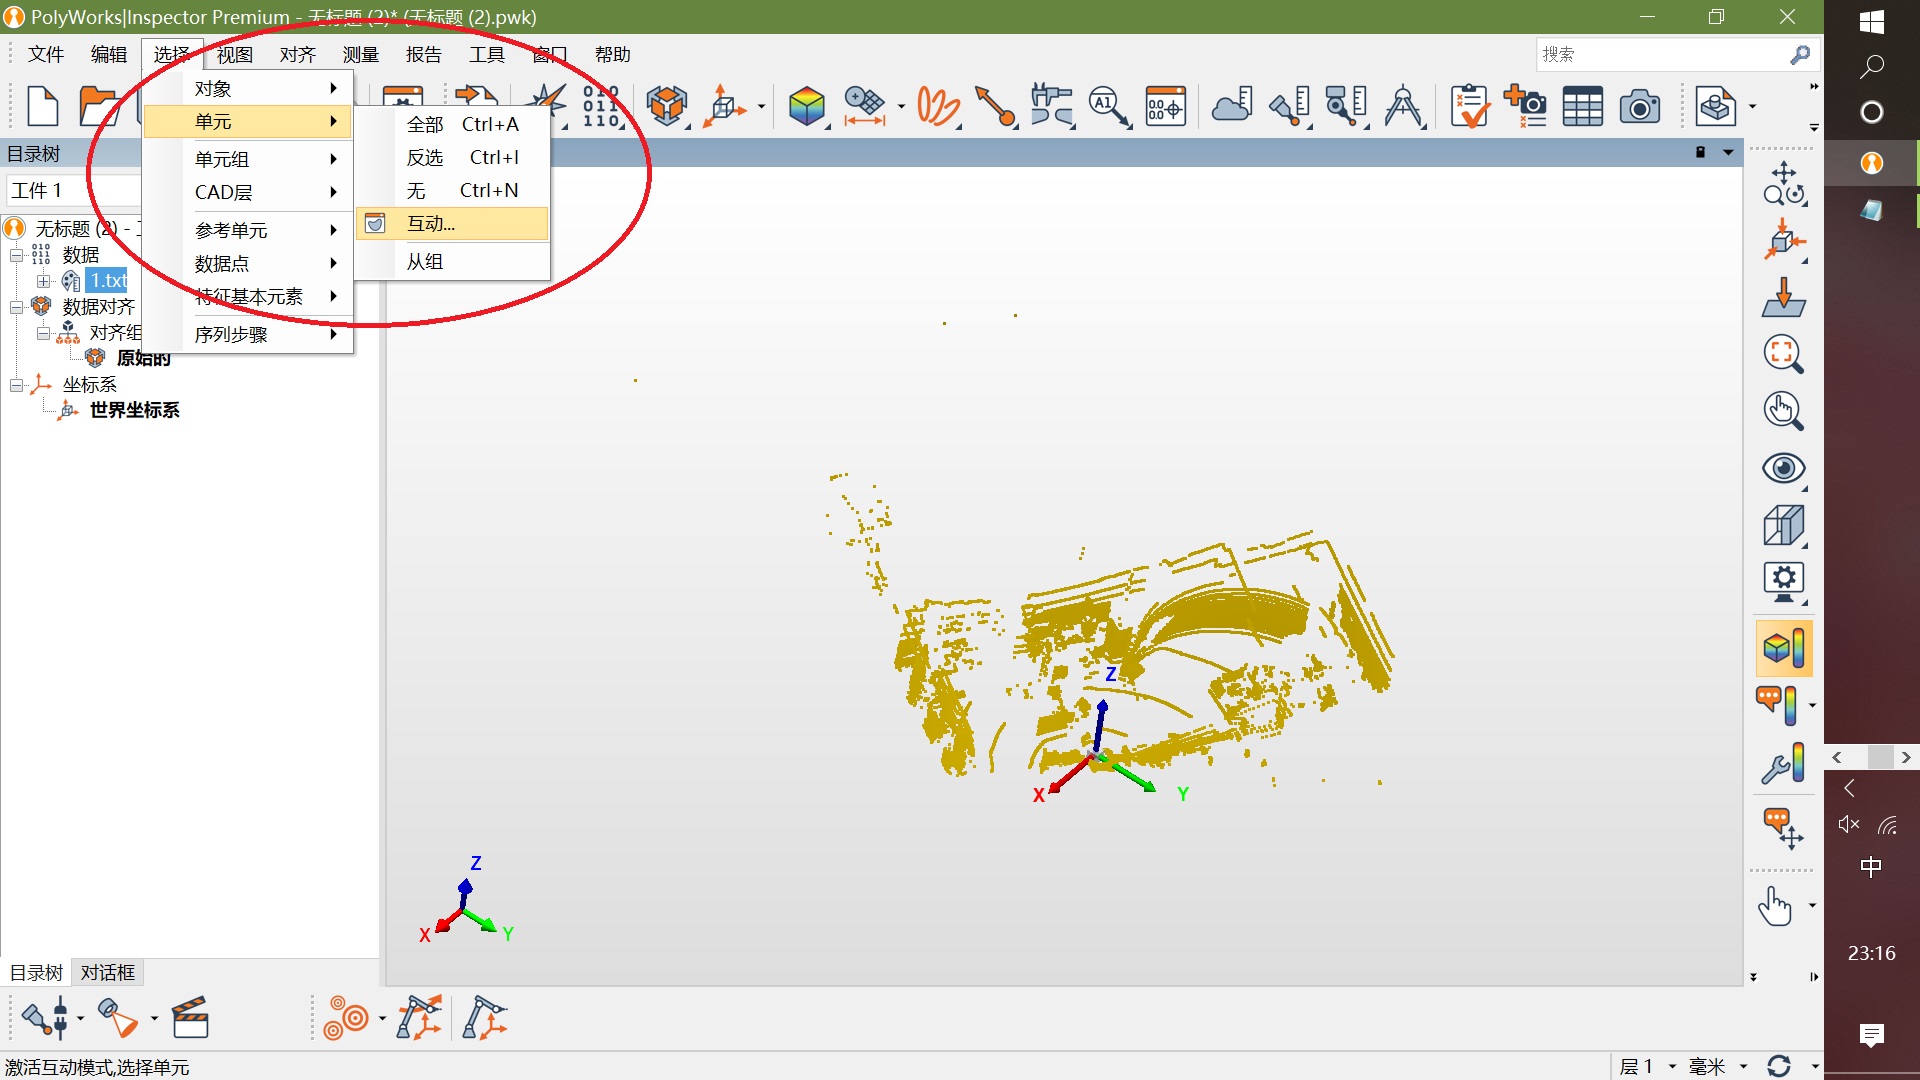This screenshot has width=1920, height=1080.
Task: Toggle the pin on the 3D scene header
Action: click(x=1700, y=152)
